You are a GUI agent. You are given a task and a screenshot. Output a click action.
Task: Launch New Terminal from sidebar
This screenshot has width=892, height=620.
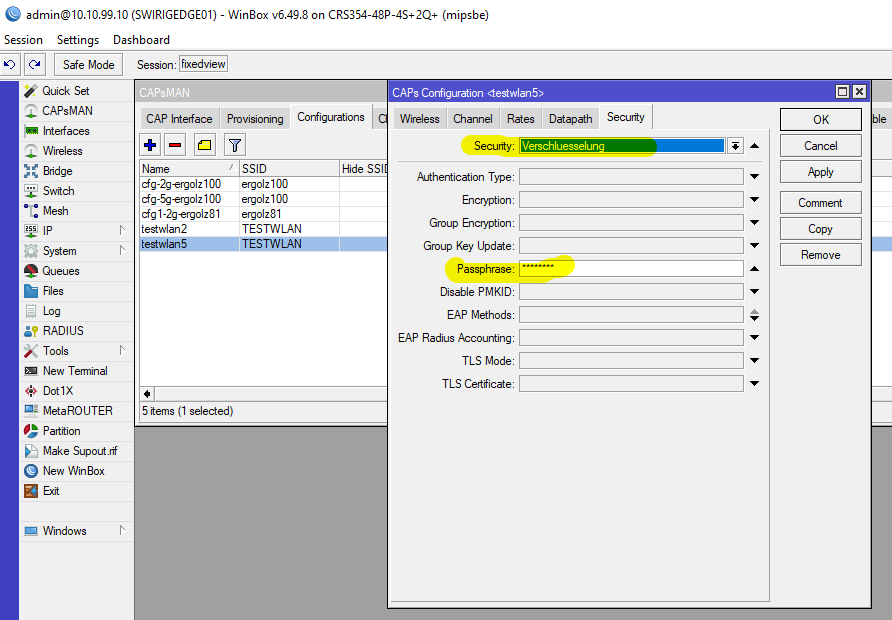tap(74, 371)
